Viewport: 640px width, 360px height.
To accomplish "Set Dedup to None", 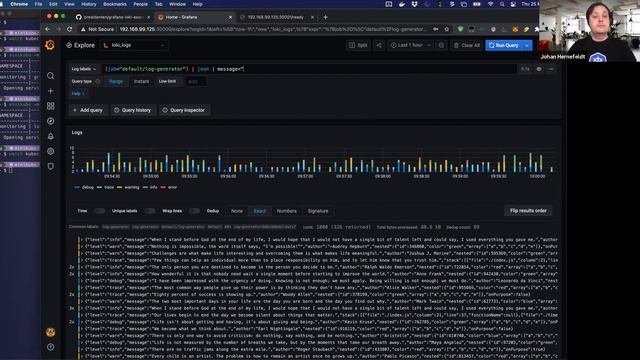I will pyautogui.click(x=237, y=211).
